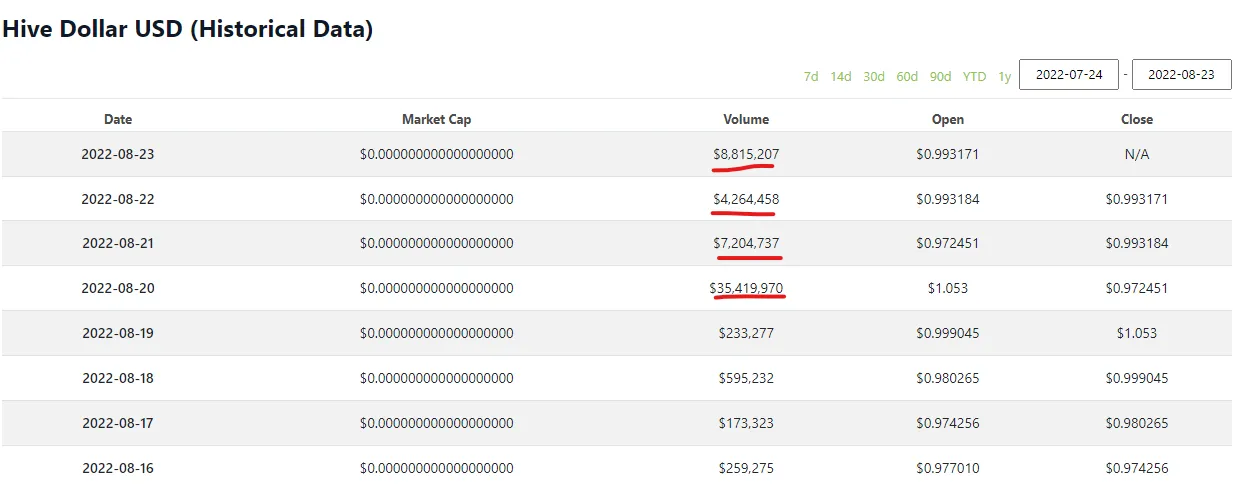Click the Date column header
This screenshot has height=489, width=1233.
(x=118, y=119)
